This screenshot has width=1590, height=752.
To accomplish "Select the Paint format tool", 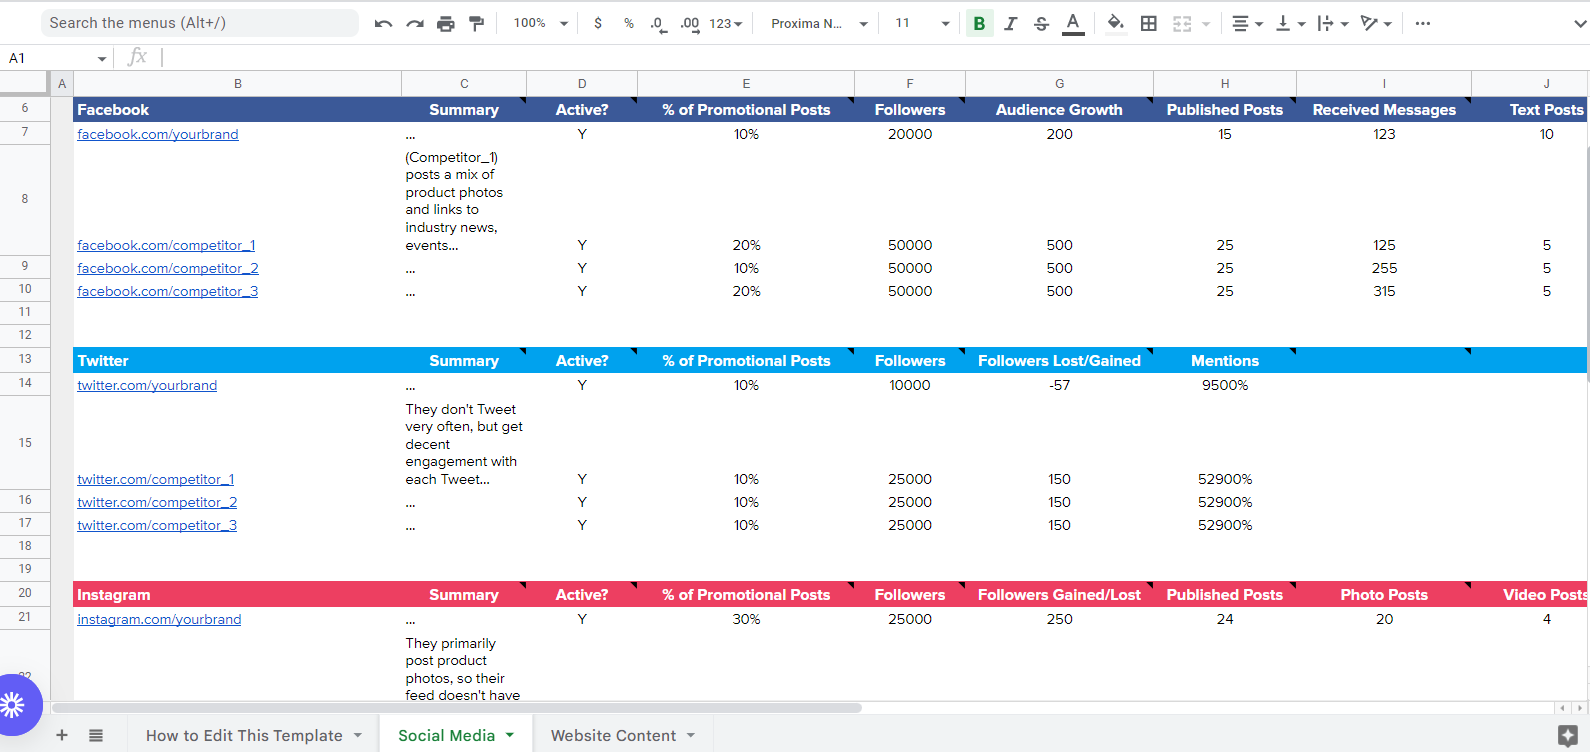I will (477, 23).
